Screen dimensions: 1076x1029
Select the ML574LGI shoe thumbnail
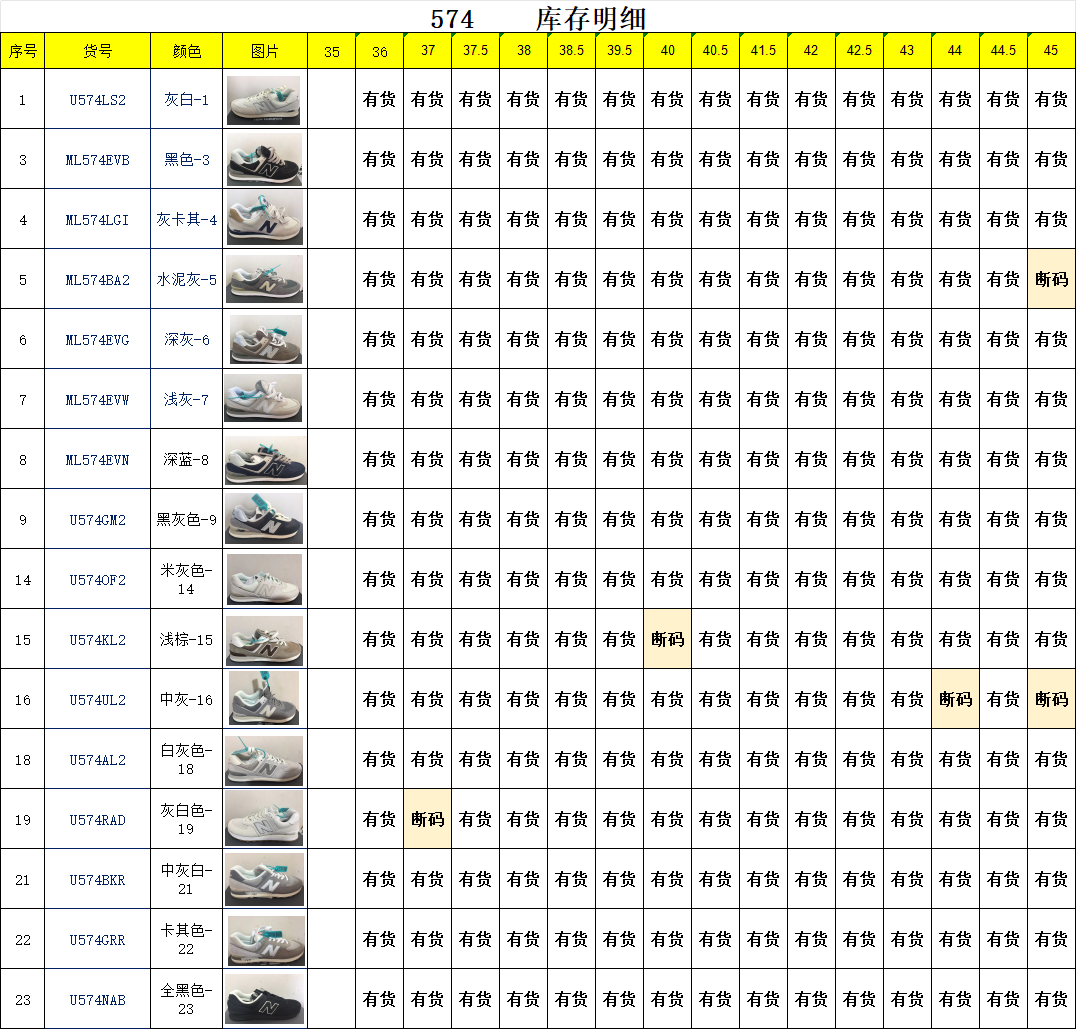tap(265, 218)
